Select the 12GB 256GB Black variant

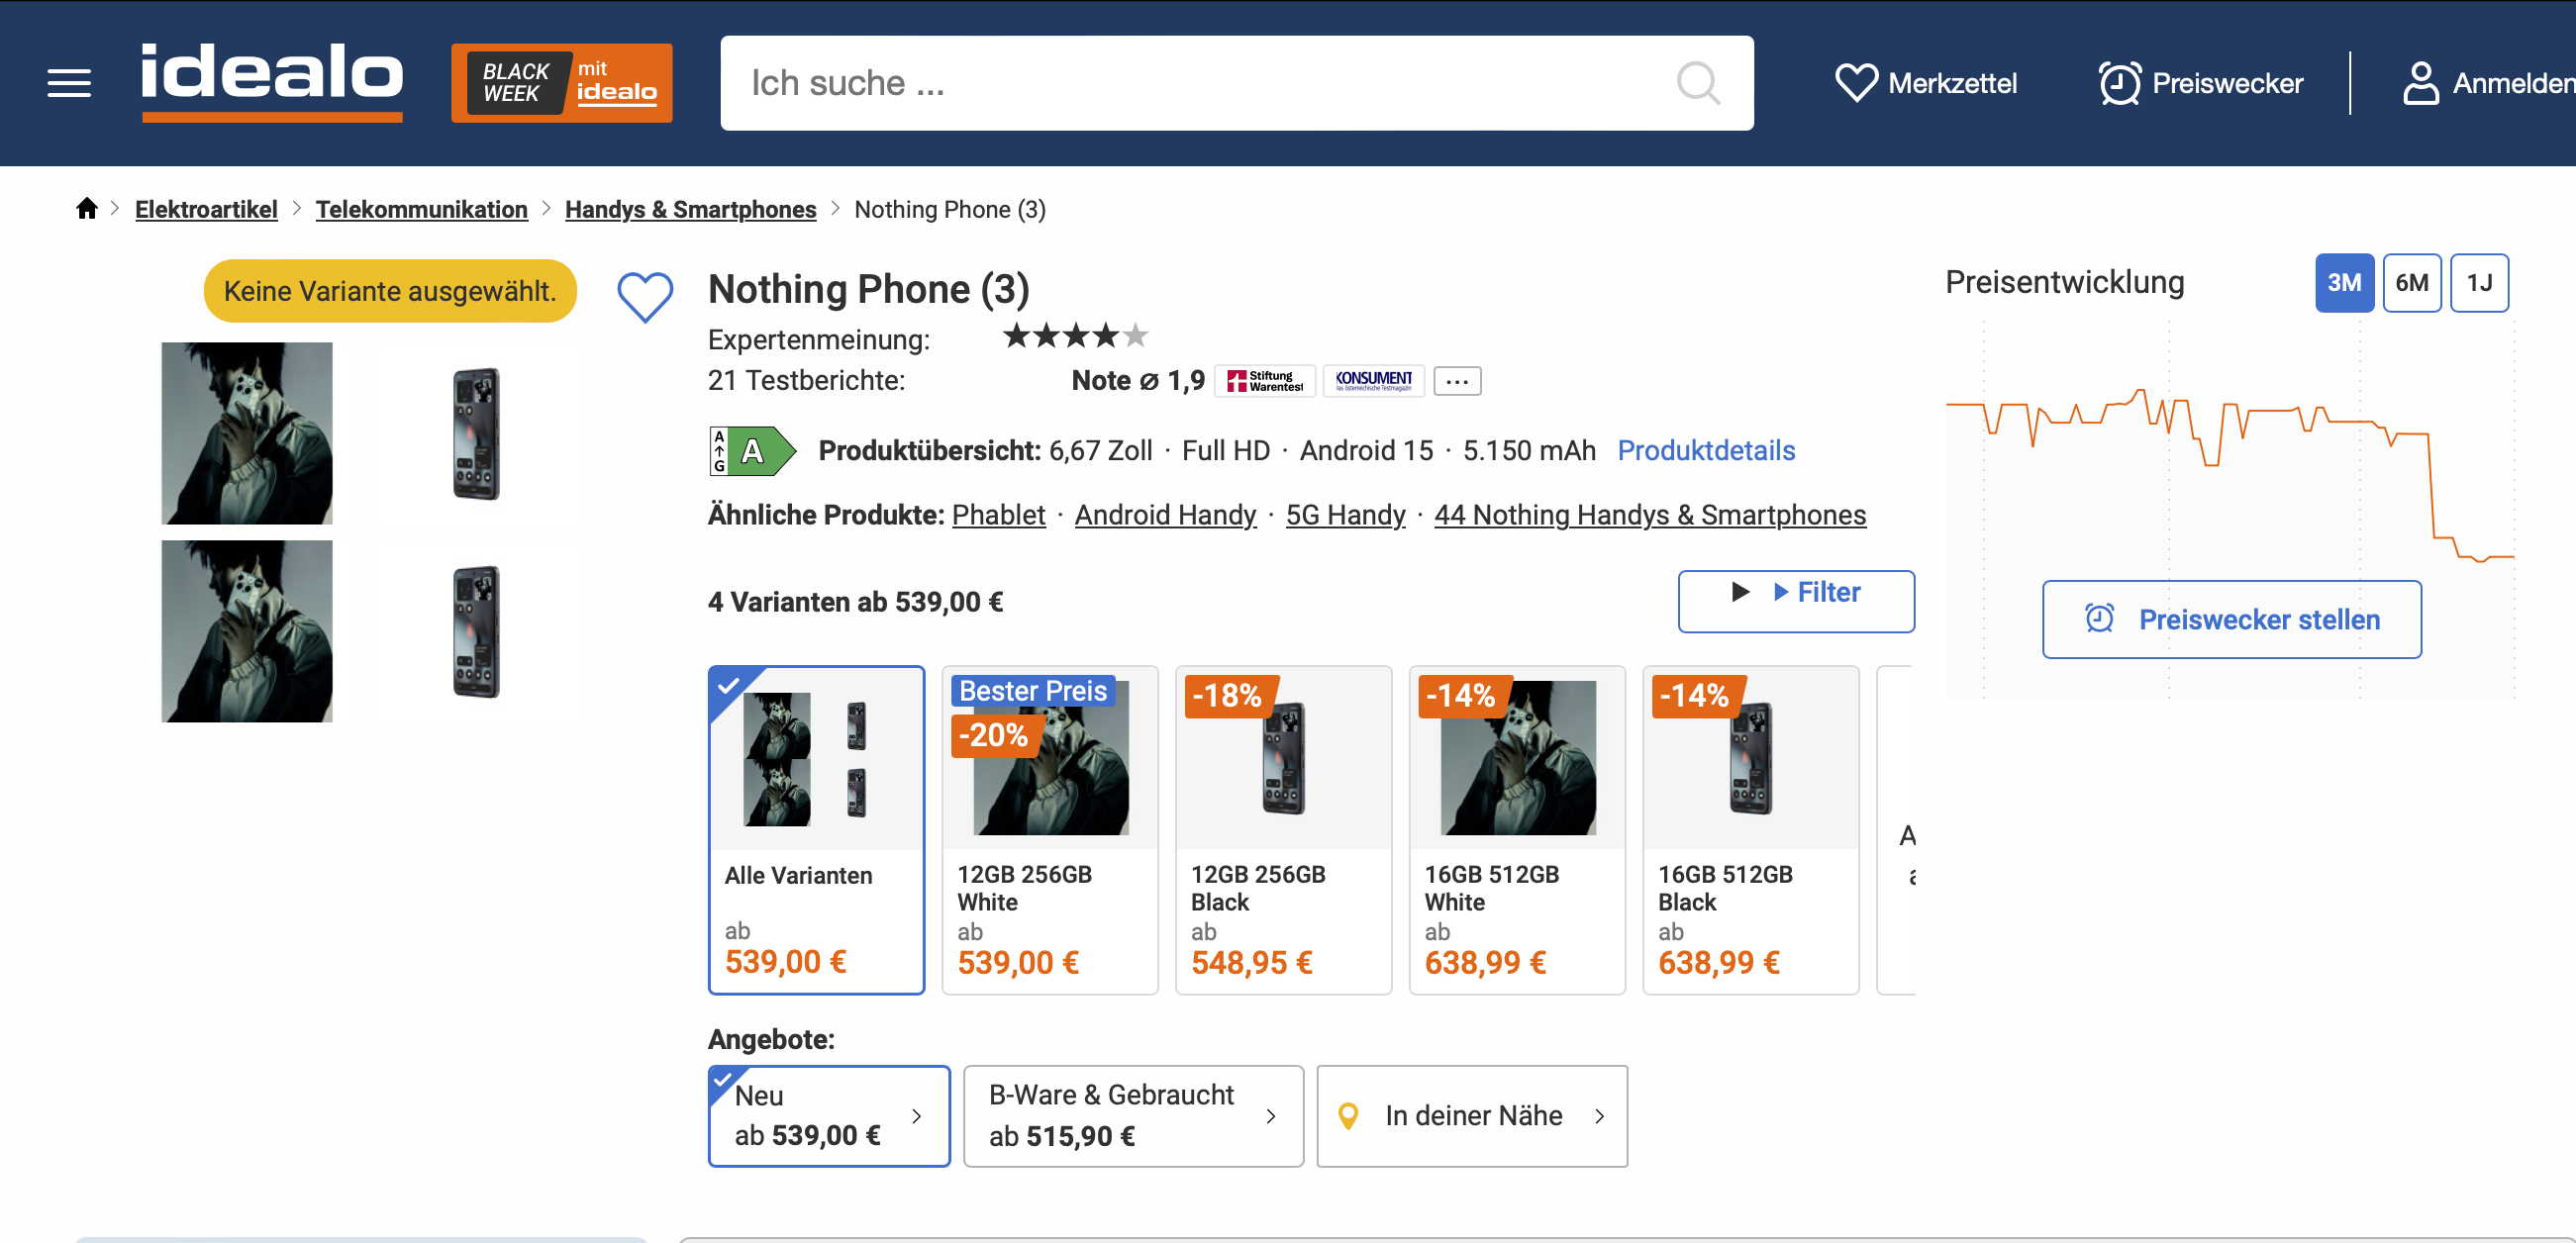coord(1283,829)
